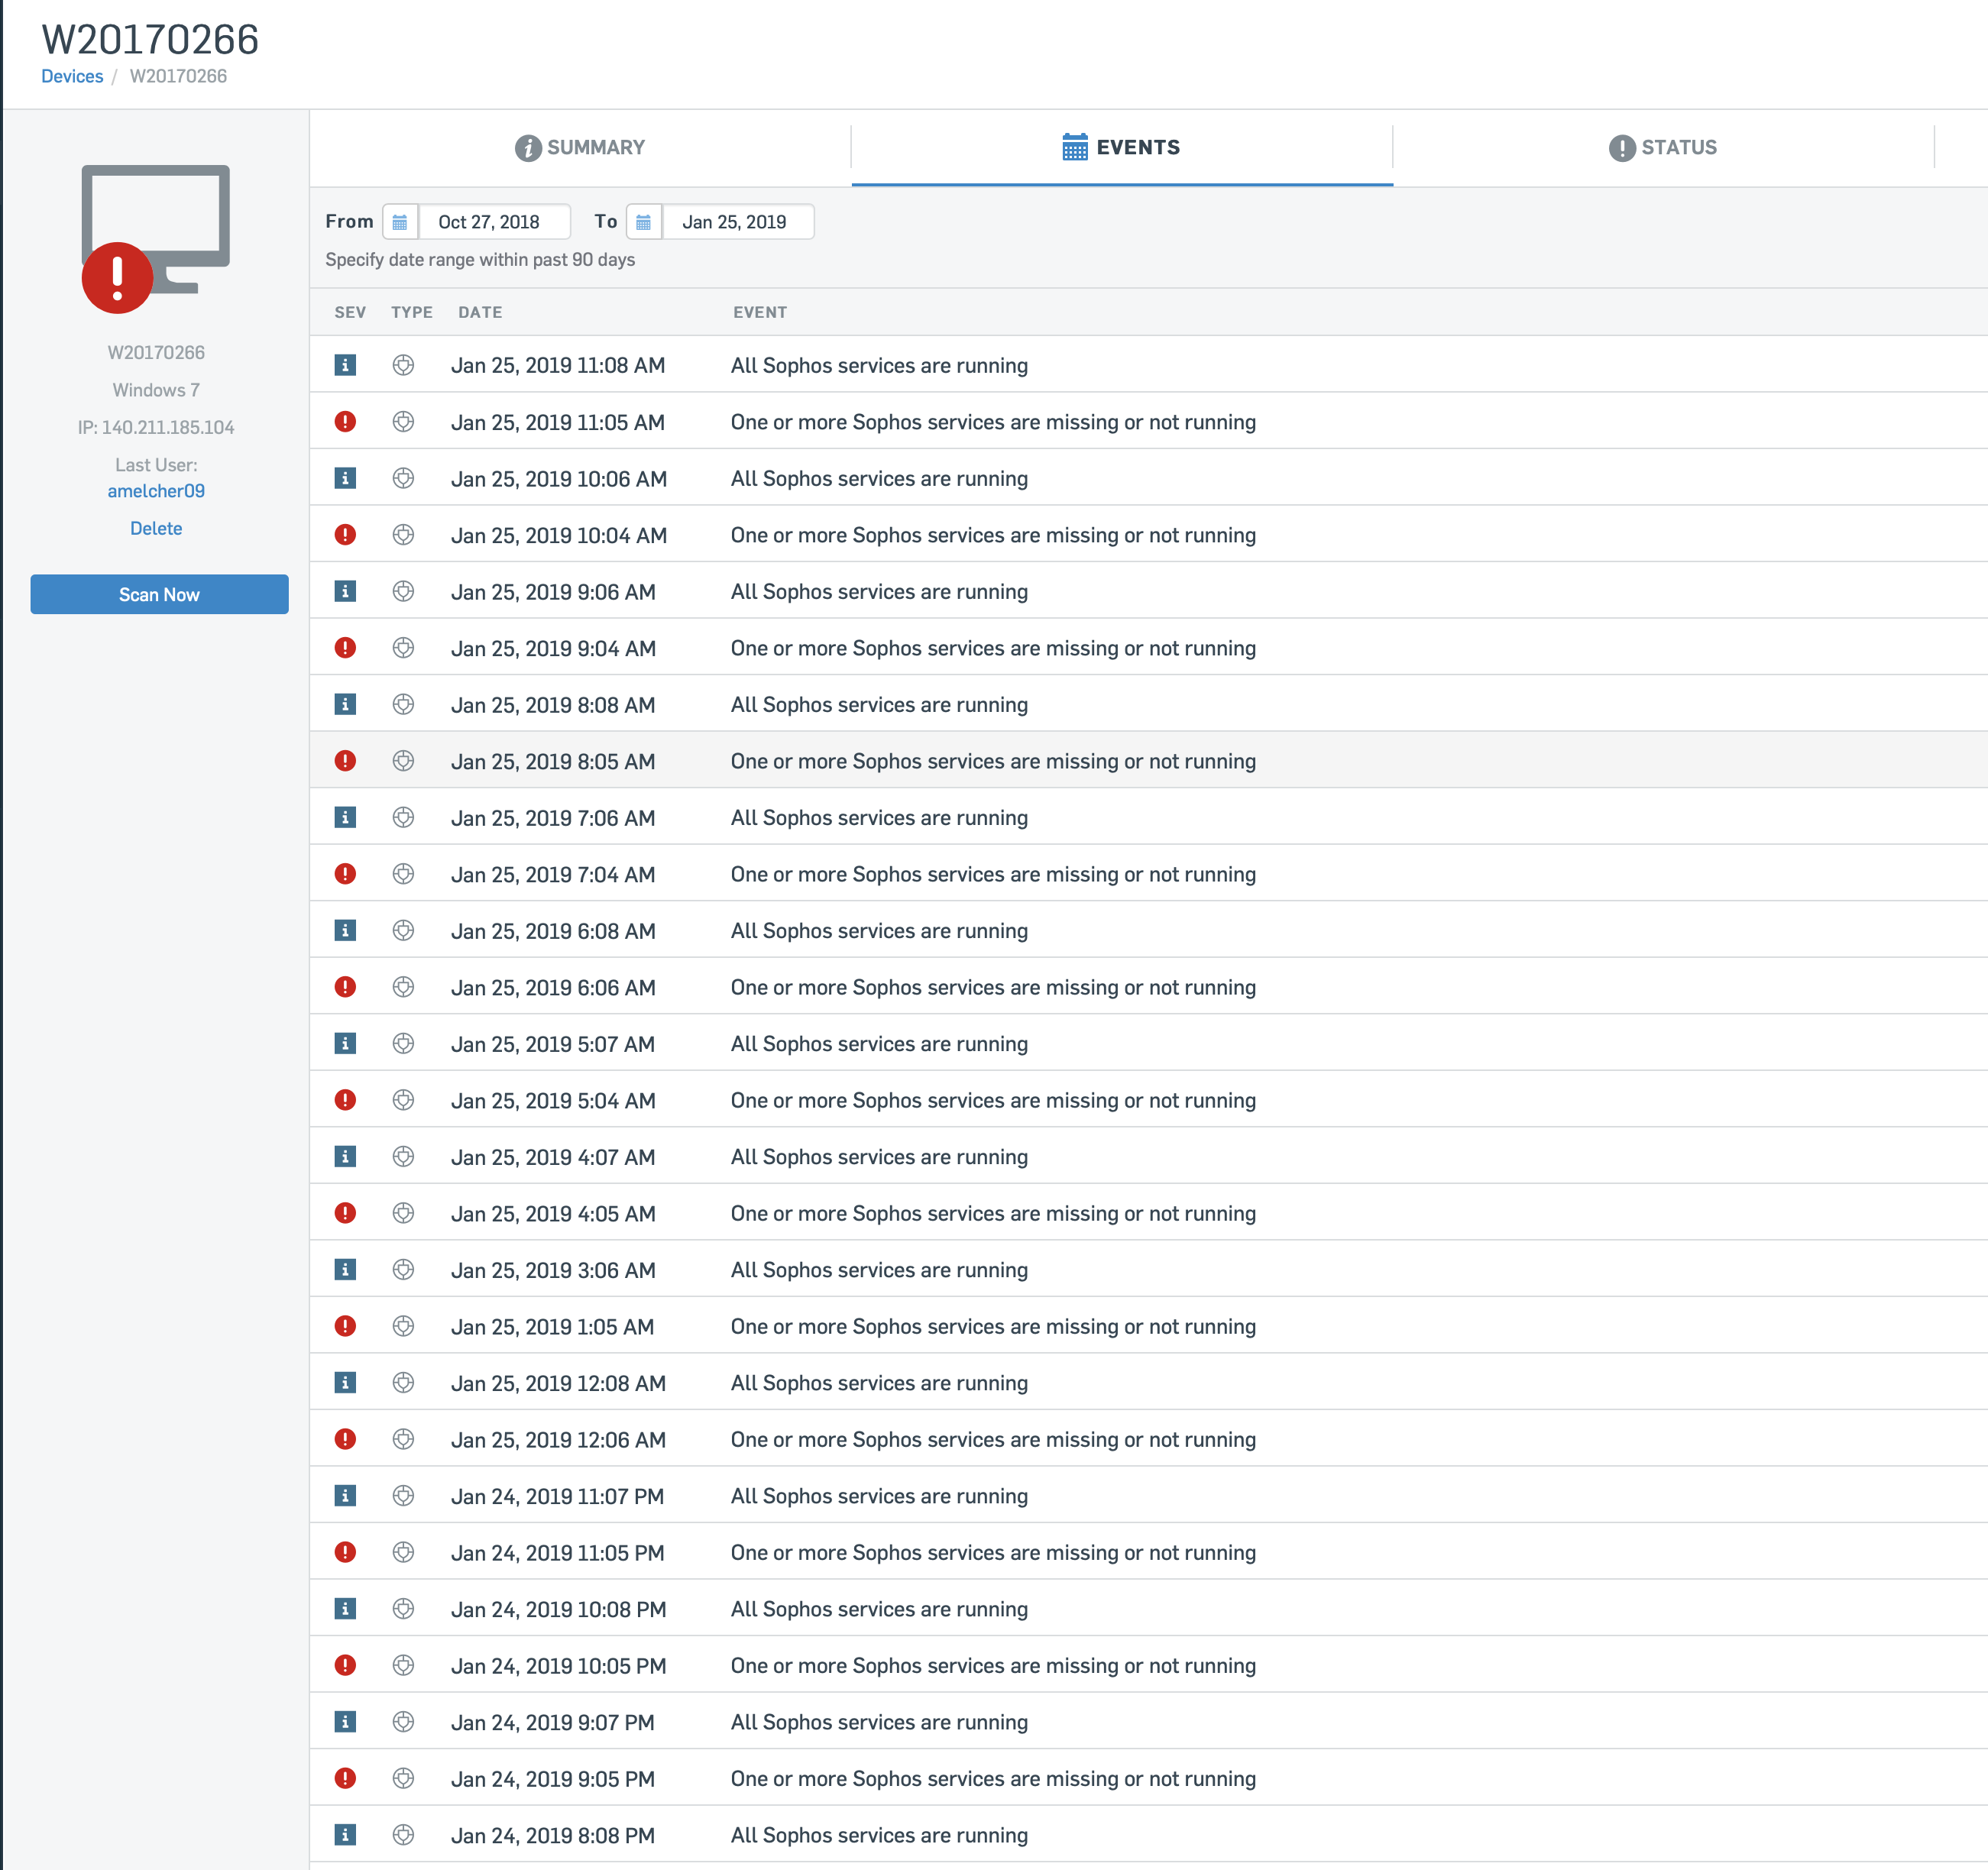
Task: Click the EVENT column header
Action: [x=760, y=312]
